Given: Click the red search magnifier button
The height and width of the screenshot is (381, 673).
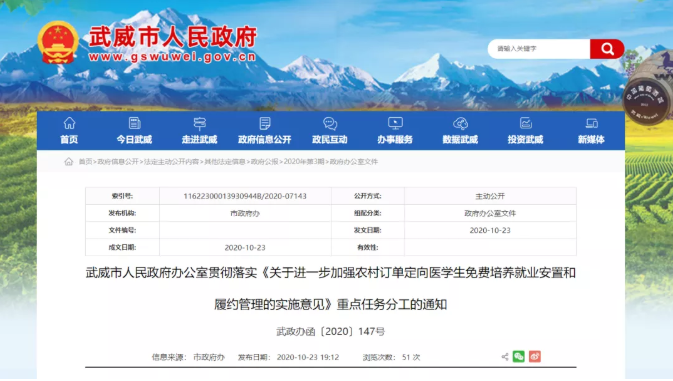Looking at the screenshot, I should coord(607,49).
